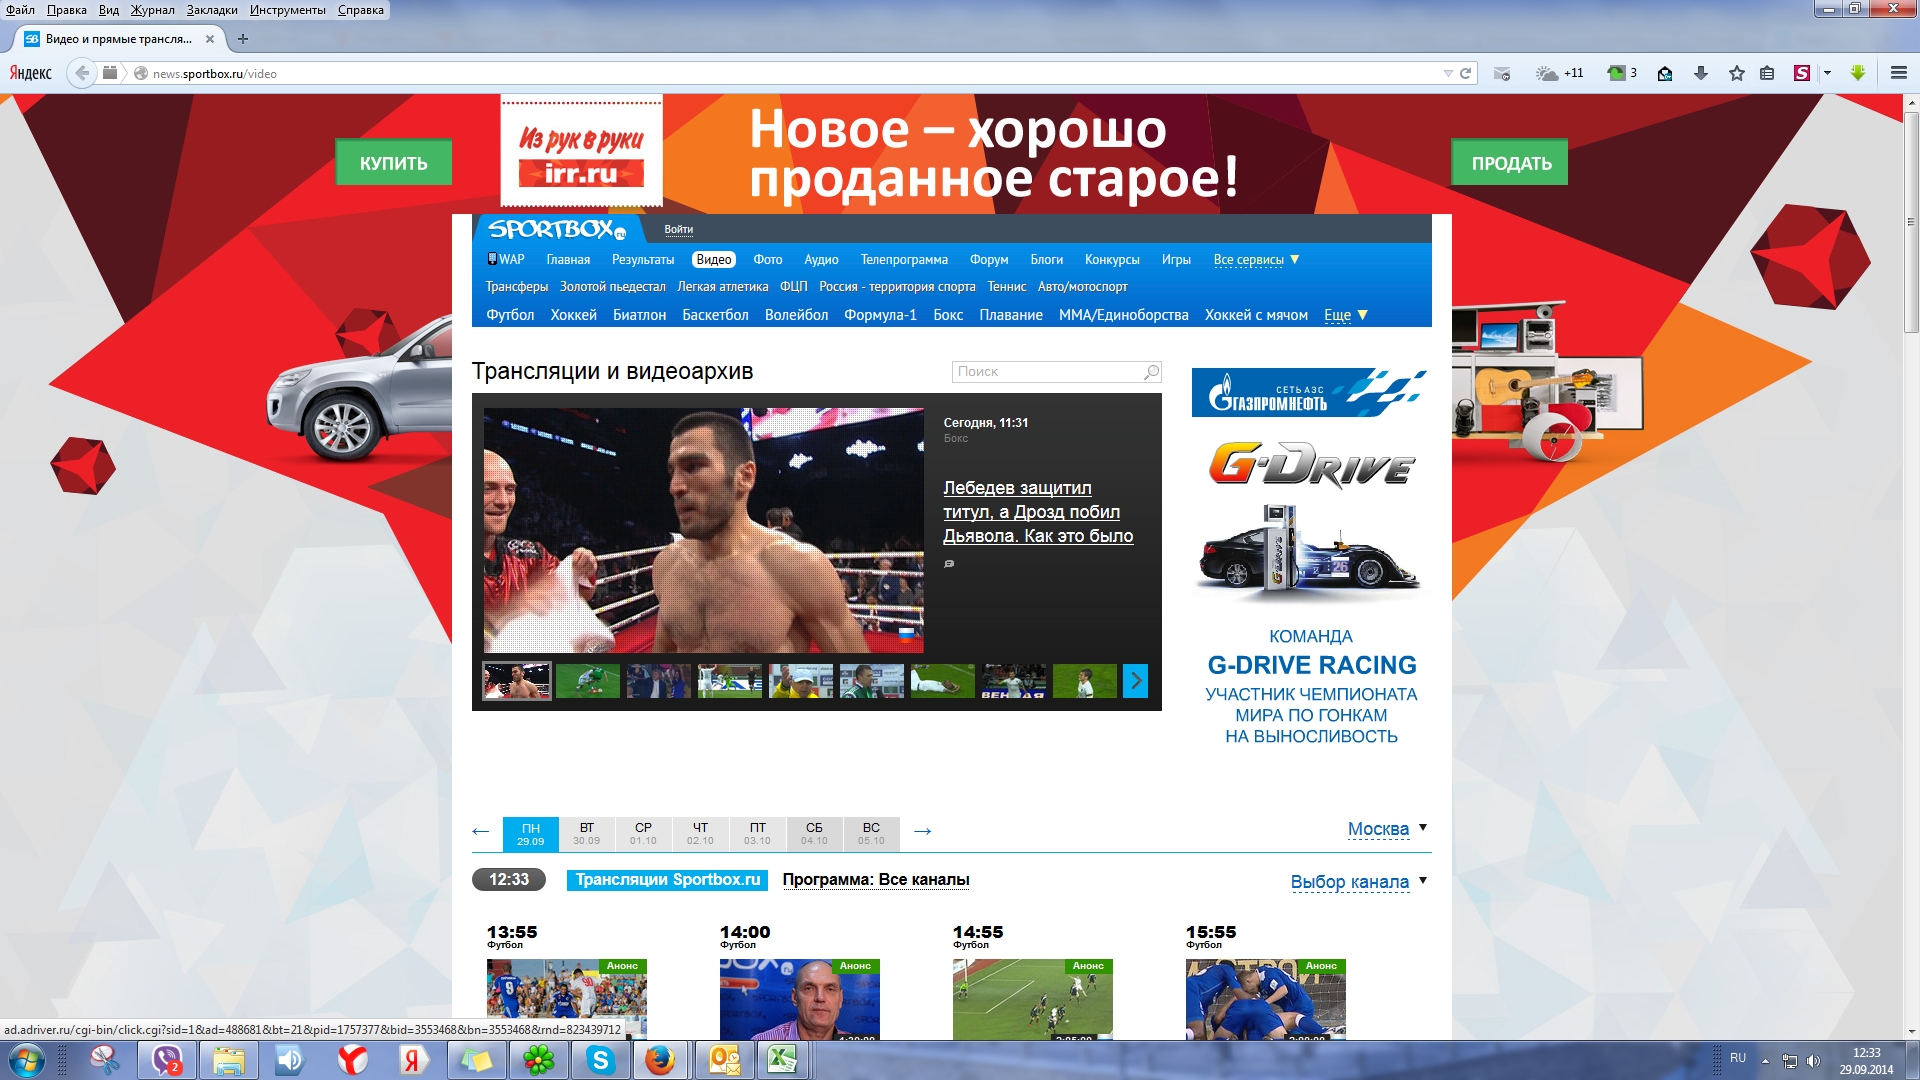Click the search magnifier in Поиск box
Viewport: 1920px width, 1080px height.
point(1151,371)
